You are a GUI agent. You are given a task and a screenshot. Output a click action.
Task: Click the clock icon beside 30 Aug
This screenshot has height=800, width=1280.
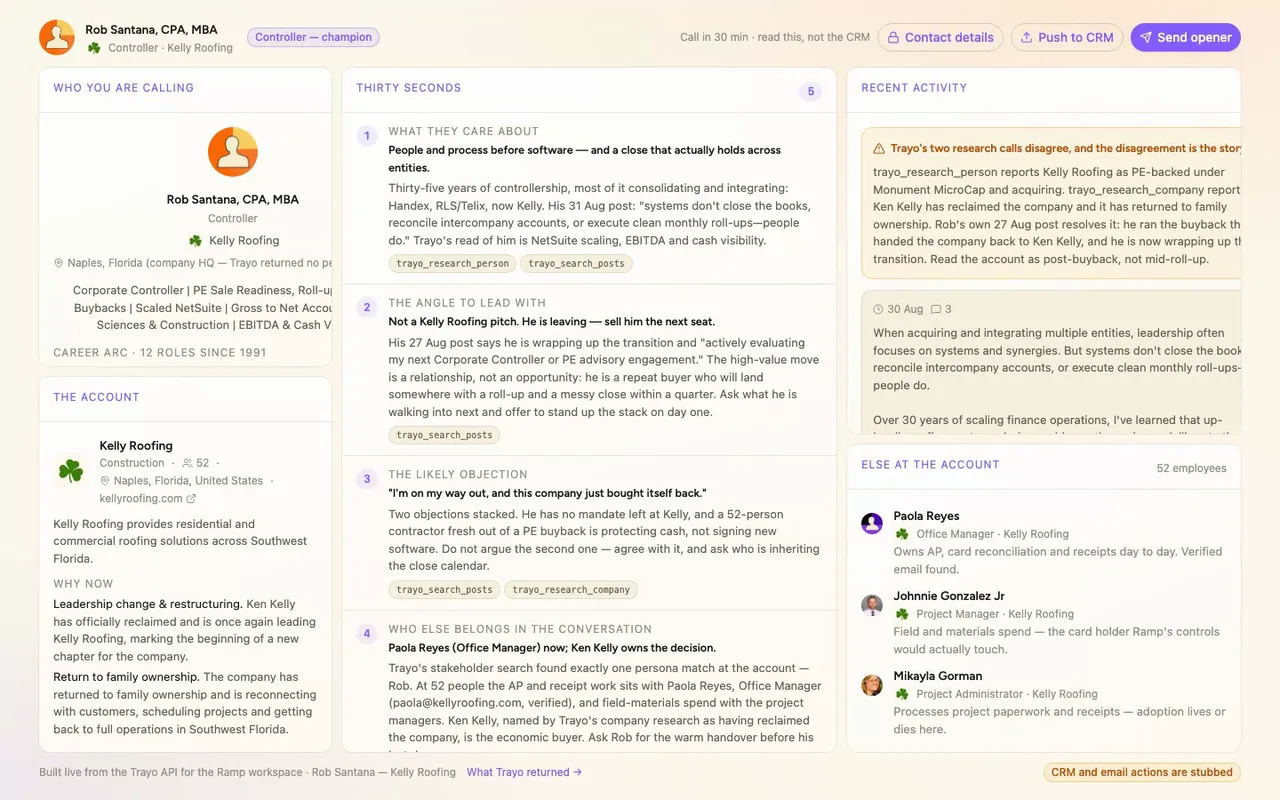878,309
